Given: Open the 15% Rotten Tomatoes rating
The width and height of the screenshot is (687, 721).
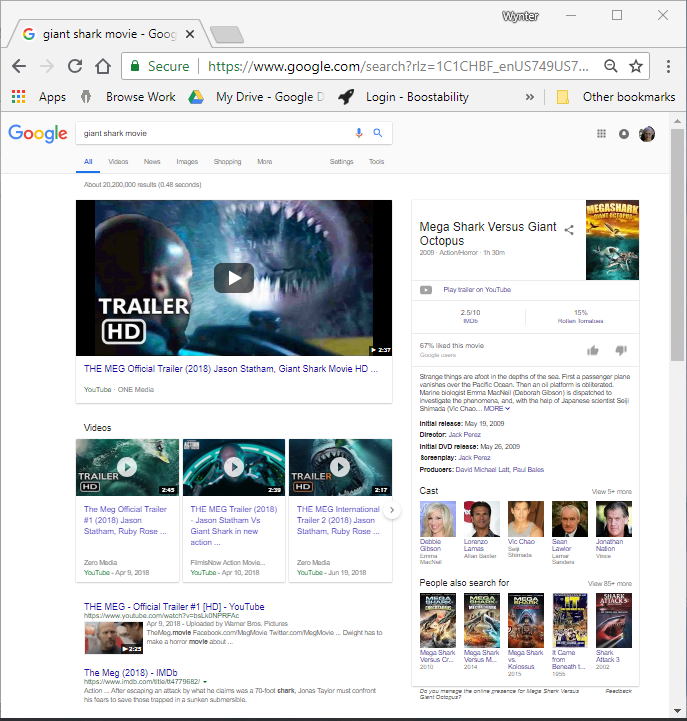Looking at the screenshot, I should click(580, 316).
